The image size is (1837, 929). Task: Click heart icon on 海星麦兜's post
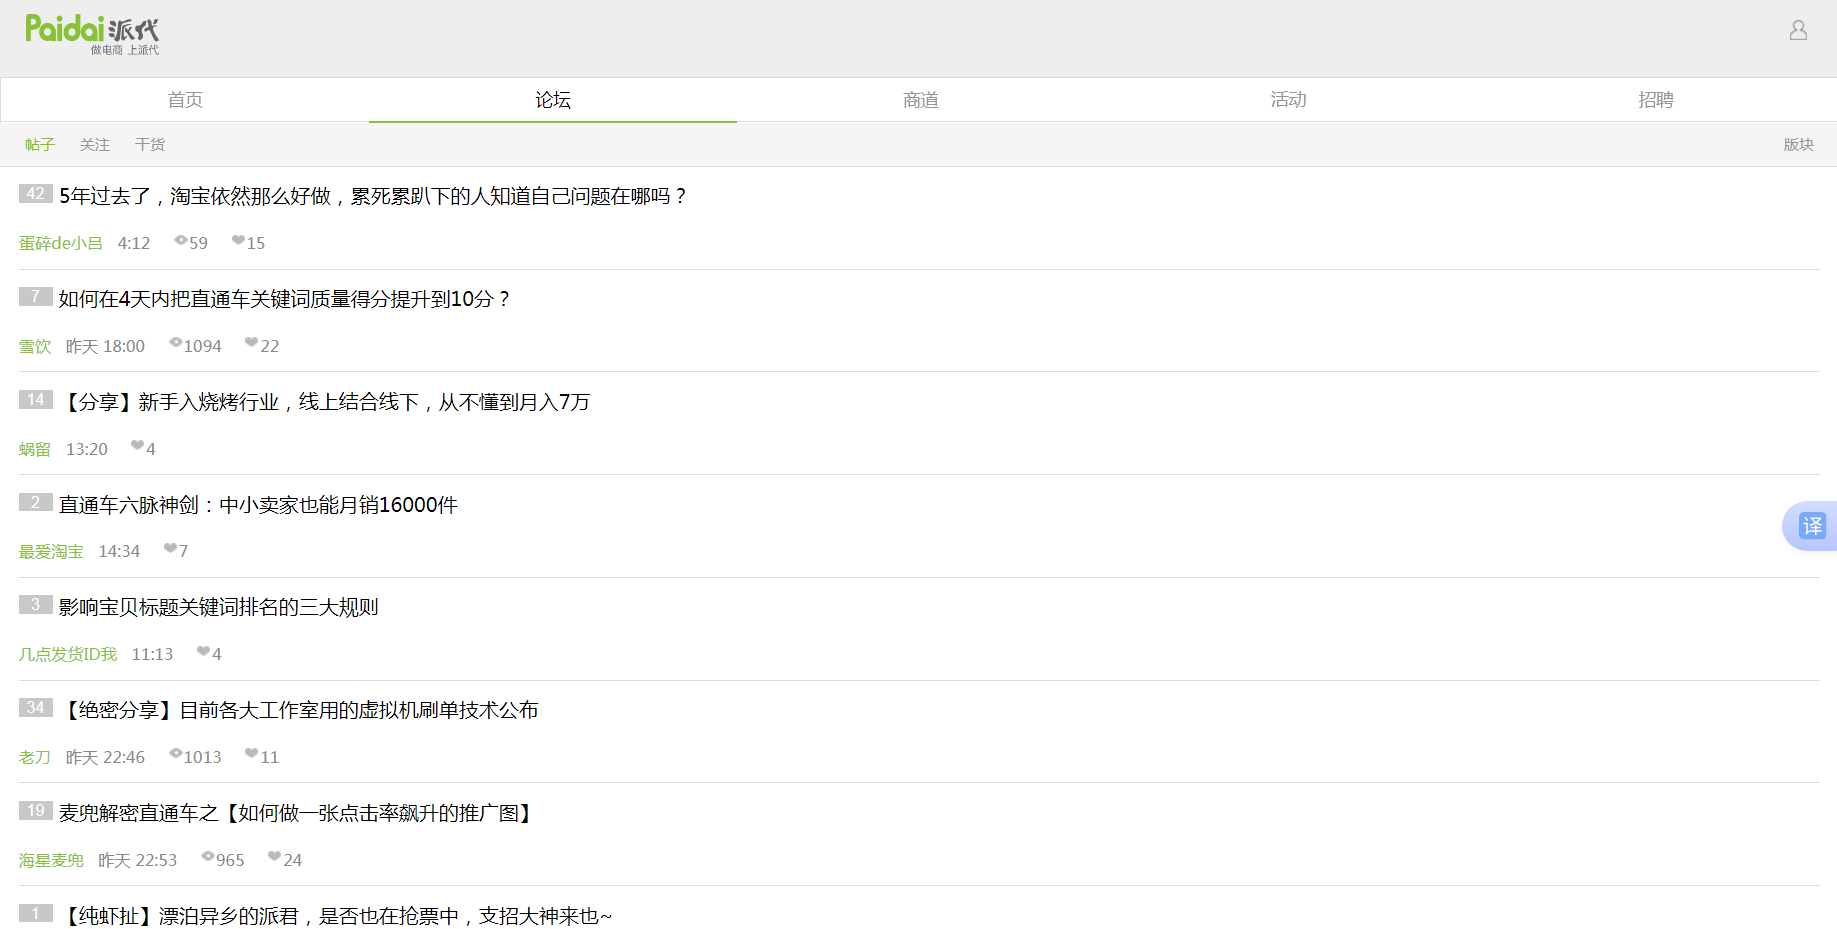coord(274,857)
